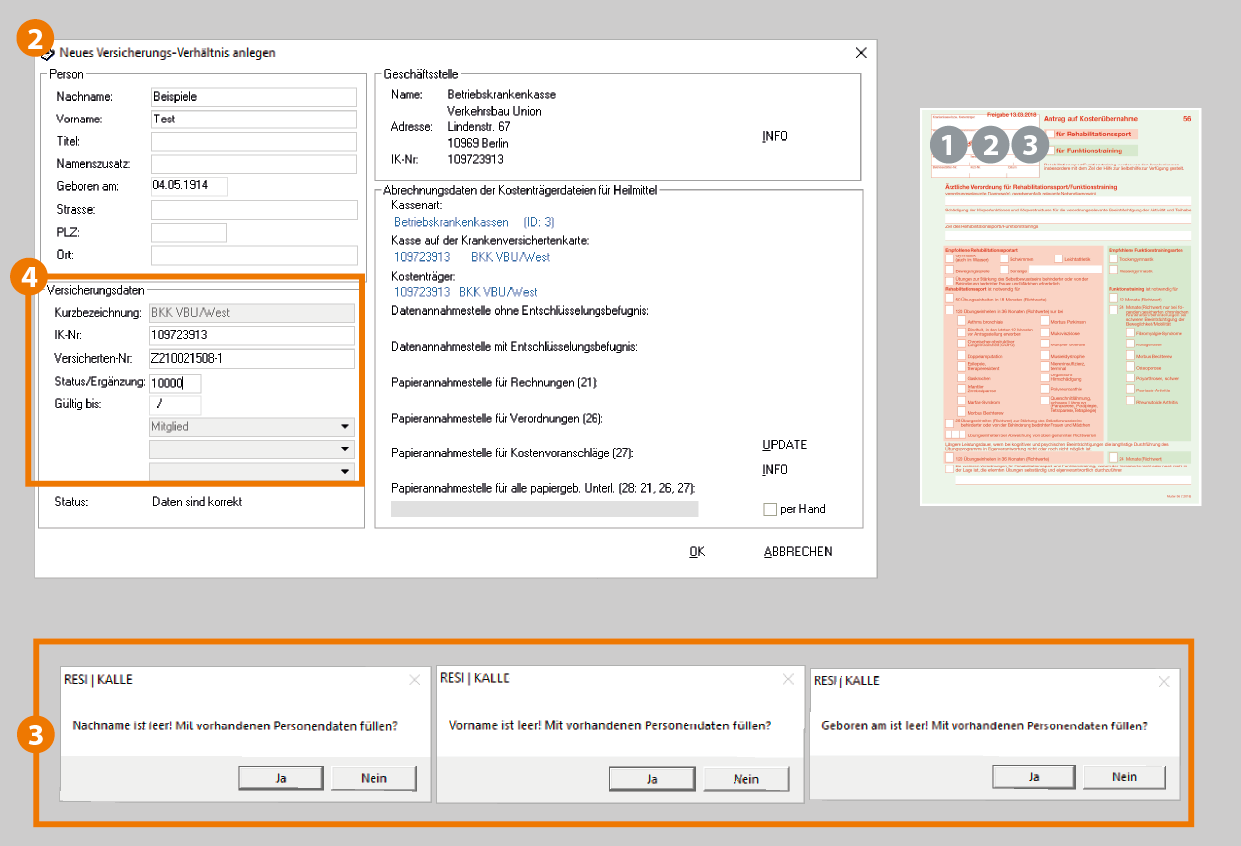Click the dialog title bar icon
This screenshot has width=1241, height=846.
click(x=46, y=53)
